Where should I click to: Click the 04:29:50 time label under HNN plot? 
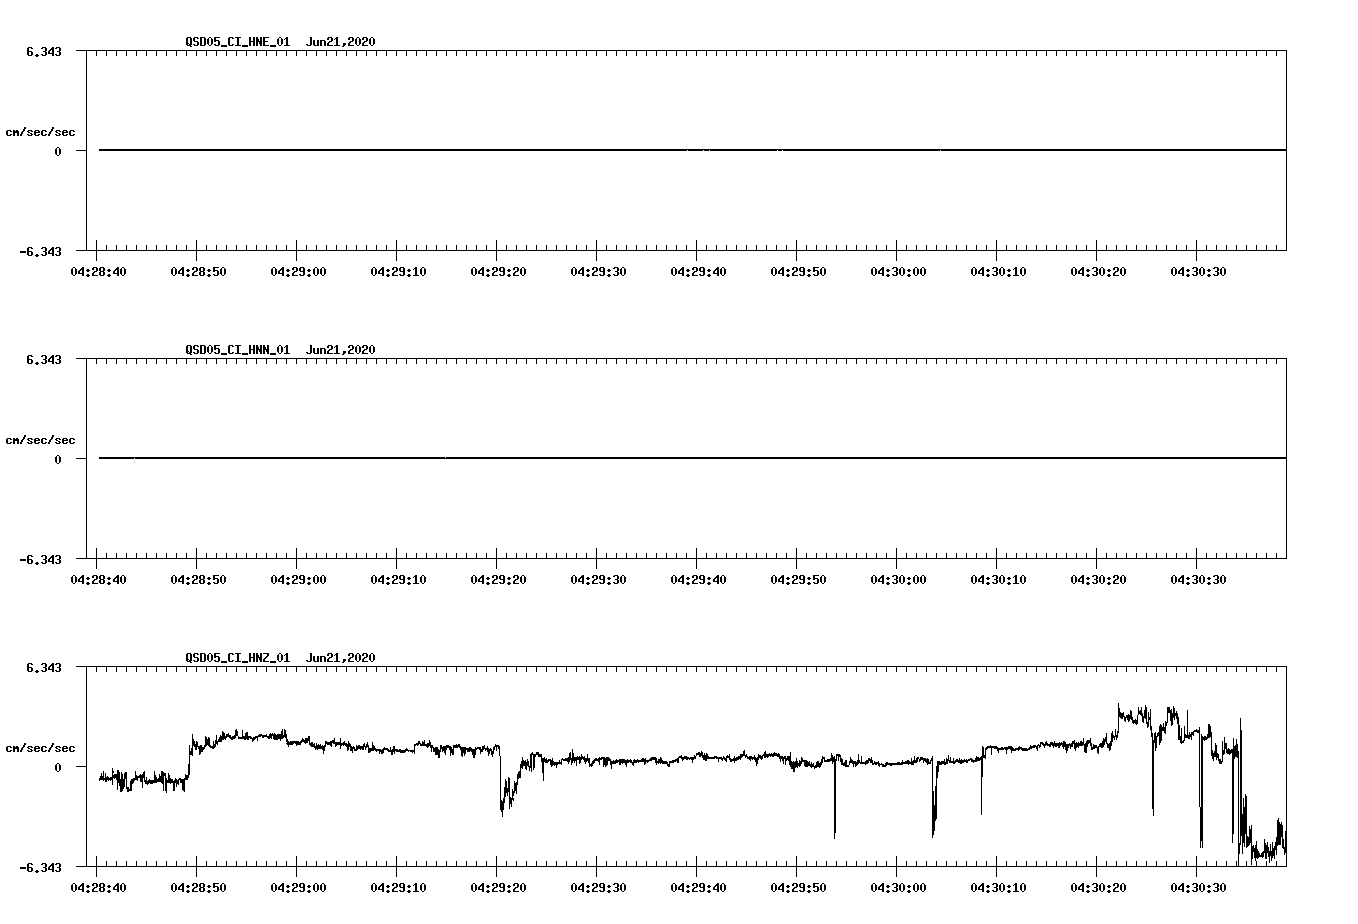(798, 580)
